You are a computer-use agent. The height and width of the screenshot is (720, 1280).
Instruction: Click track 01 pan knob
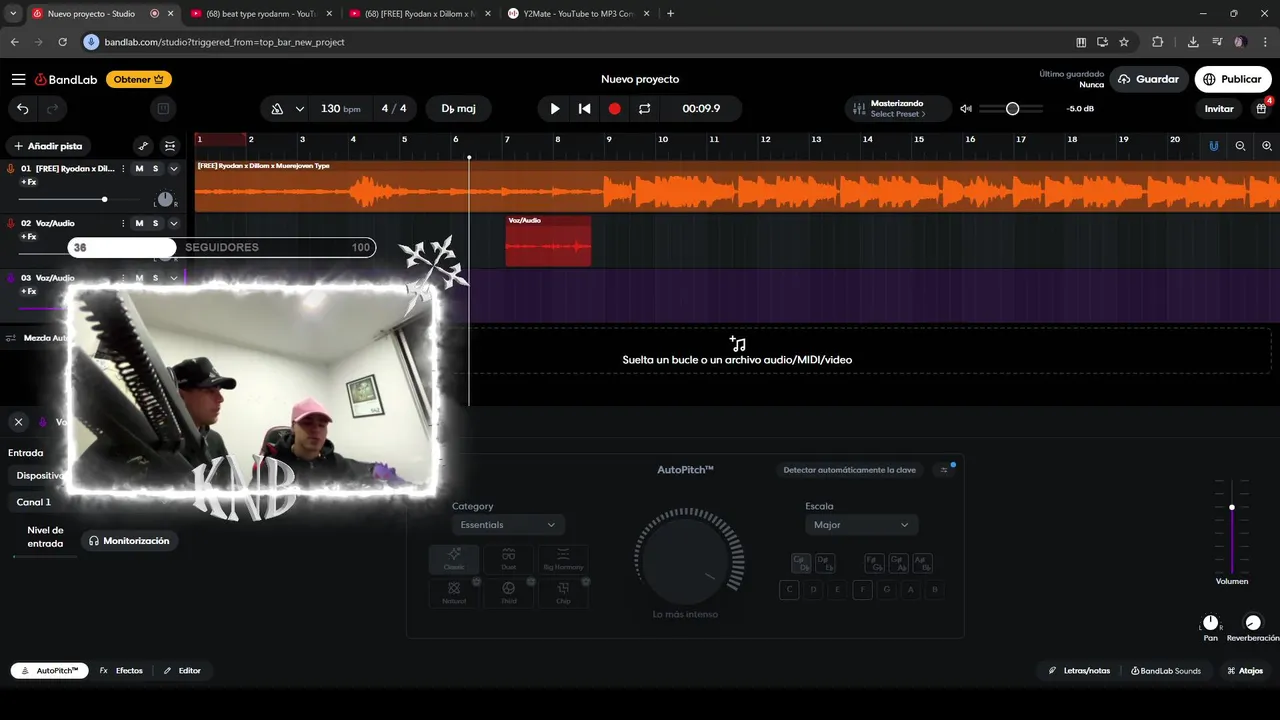pos(165,199)
